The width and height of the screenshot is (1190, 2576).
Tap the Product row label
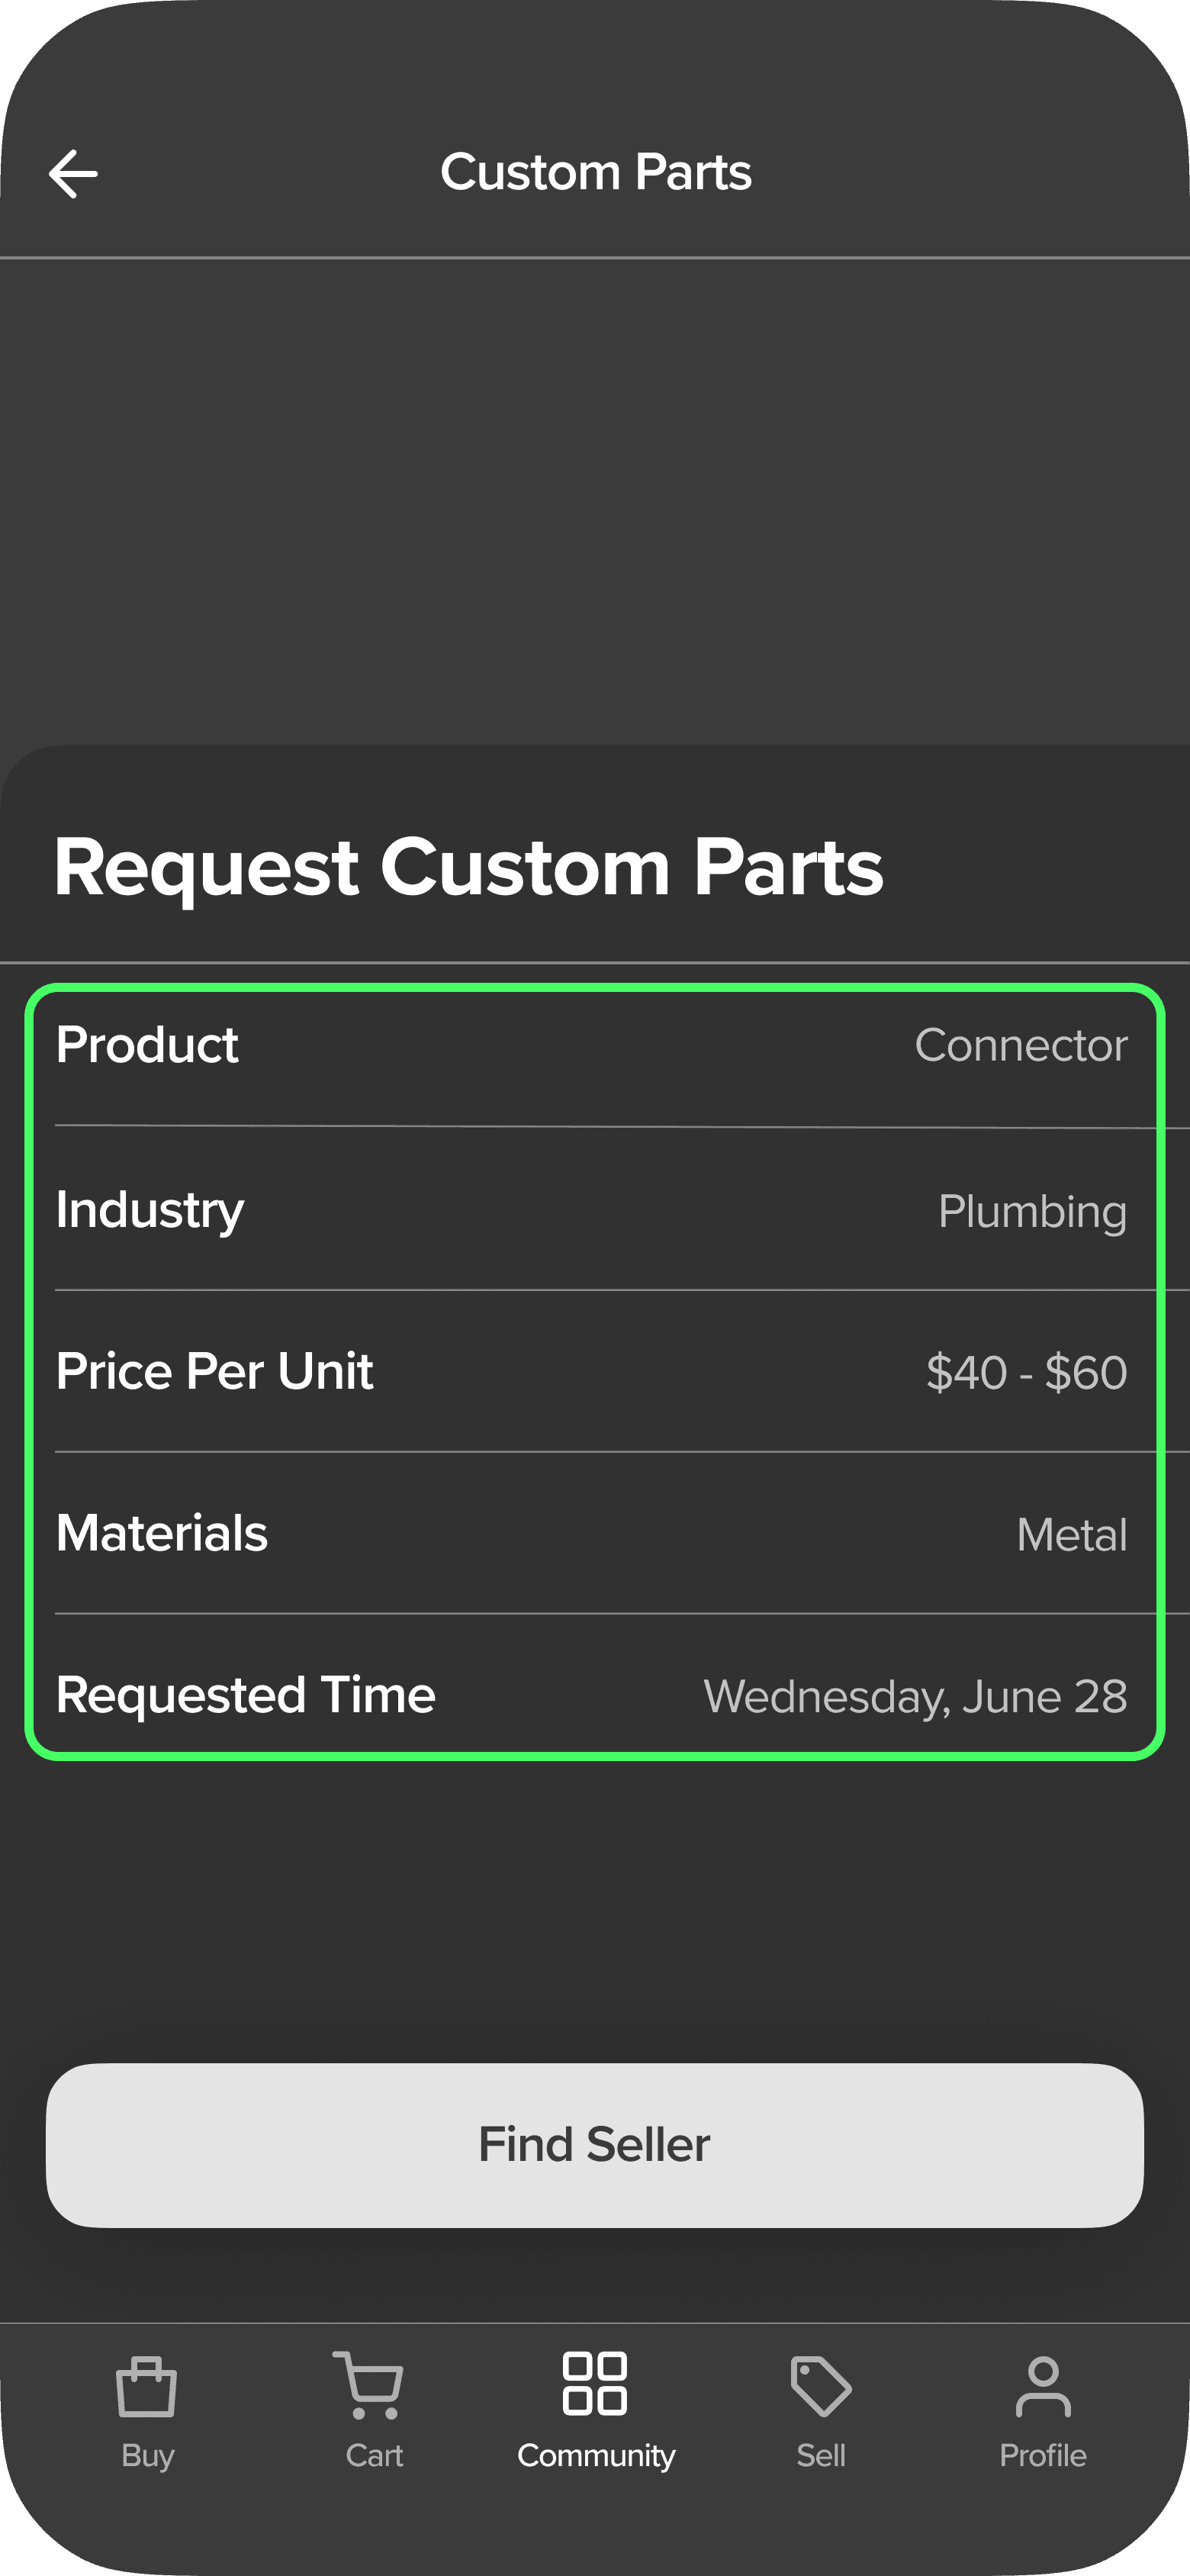pyautogui.click(x=147, y=1046)
